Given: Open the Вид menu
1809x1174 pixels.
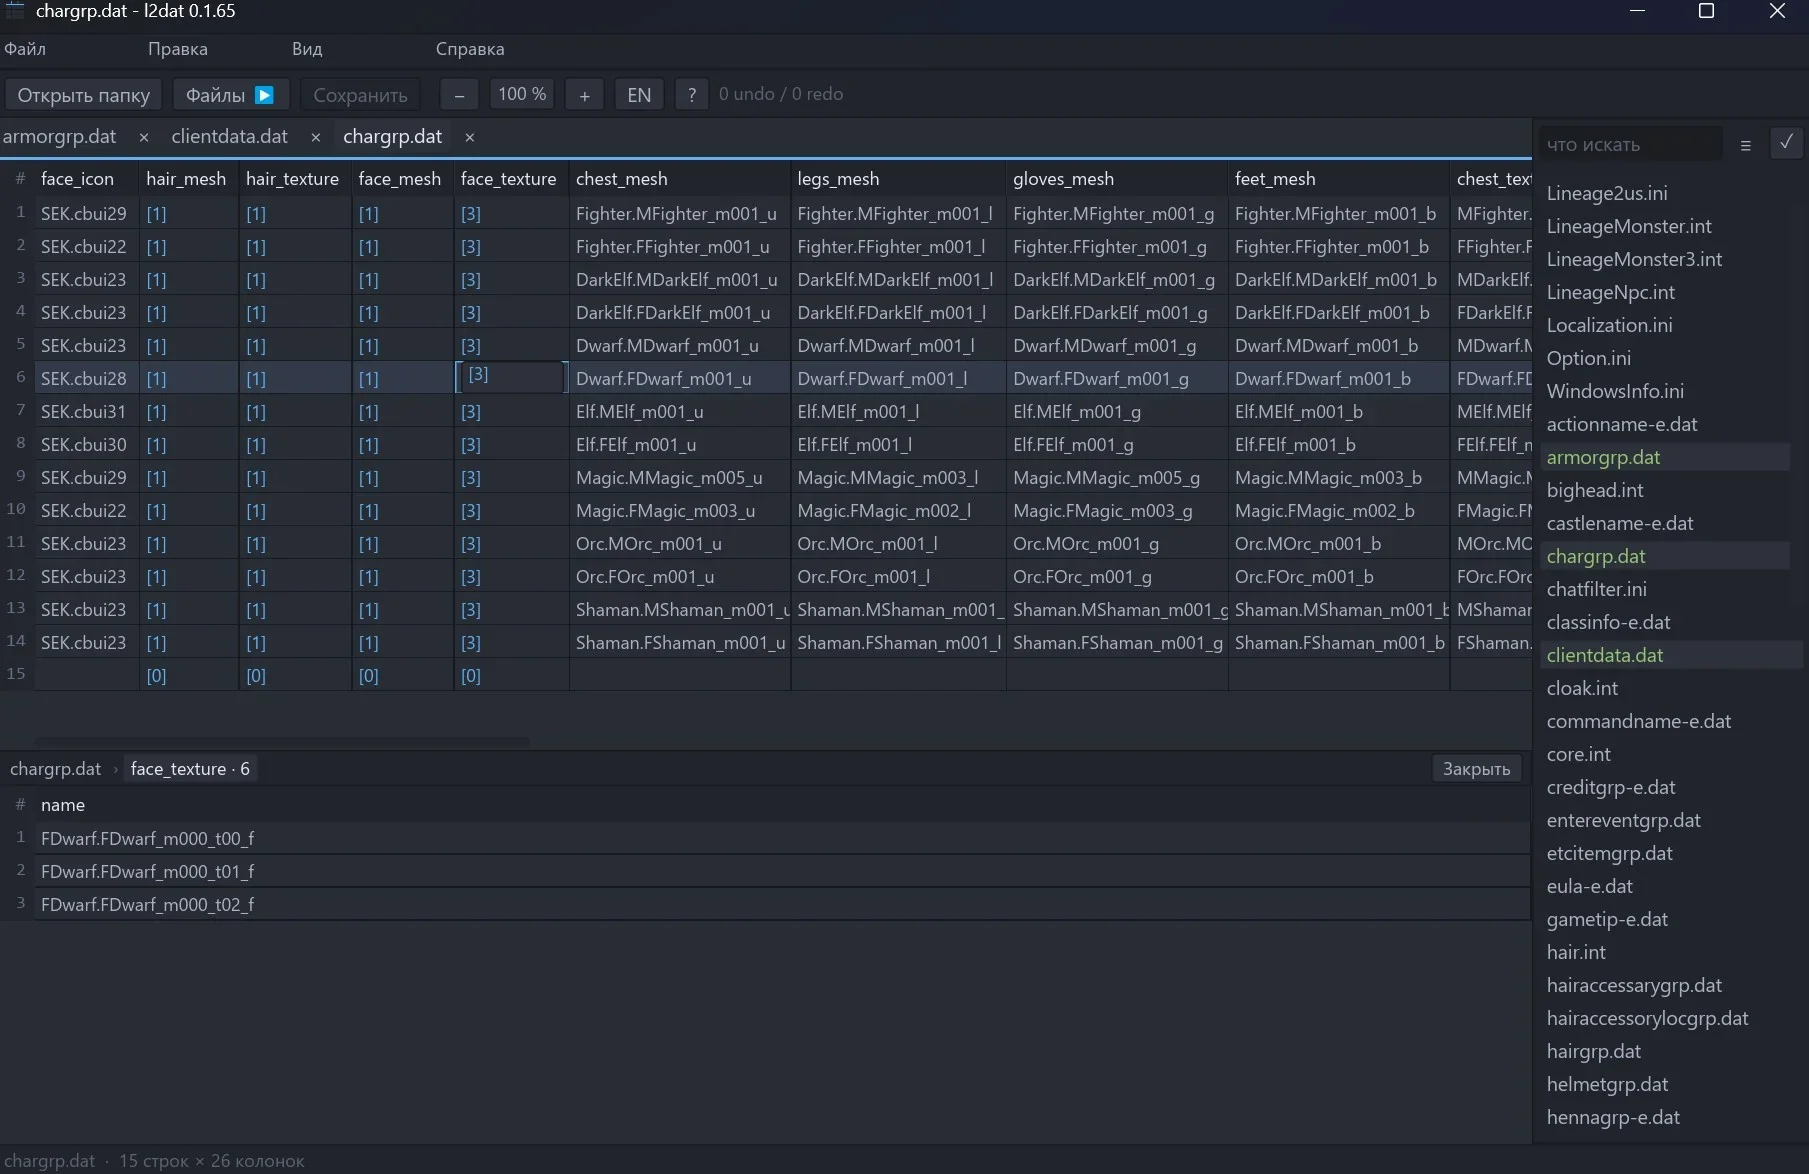Looking at the screenshot, I should pyautogui.click(x=307, y=49).
